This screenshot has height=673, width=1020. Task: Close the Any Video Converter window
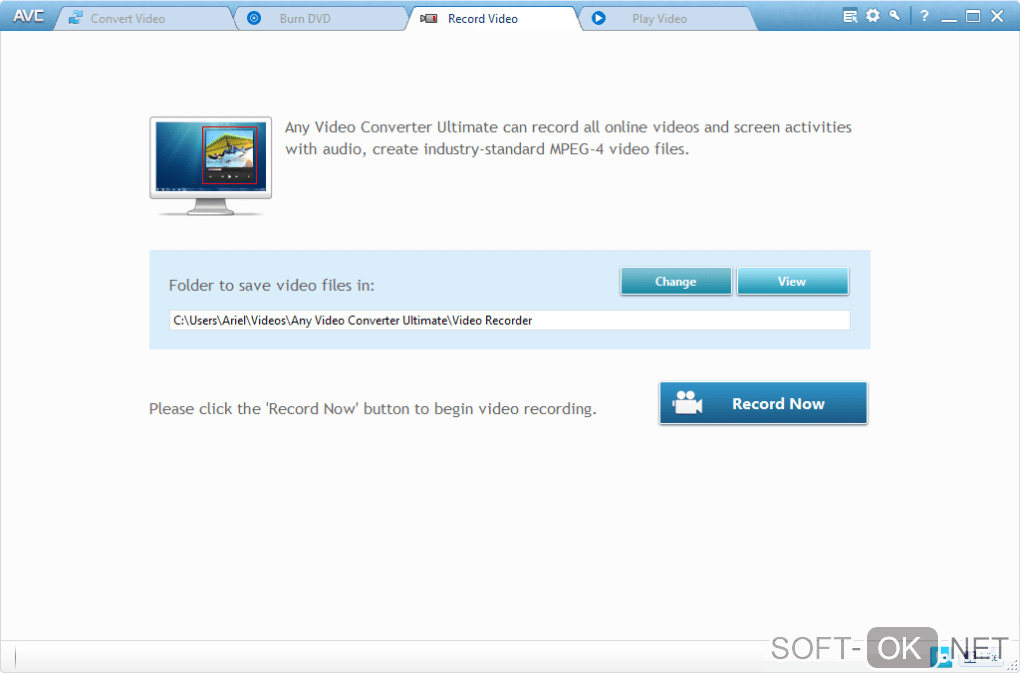pos(997,16)
